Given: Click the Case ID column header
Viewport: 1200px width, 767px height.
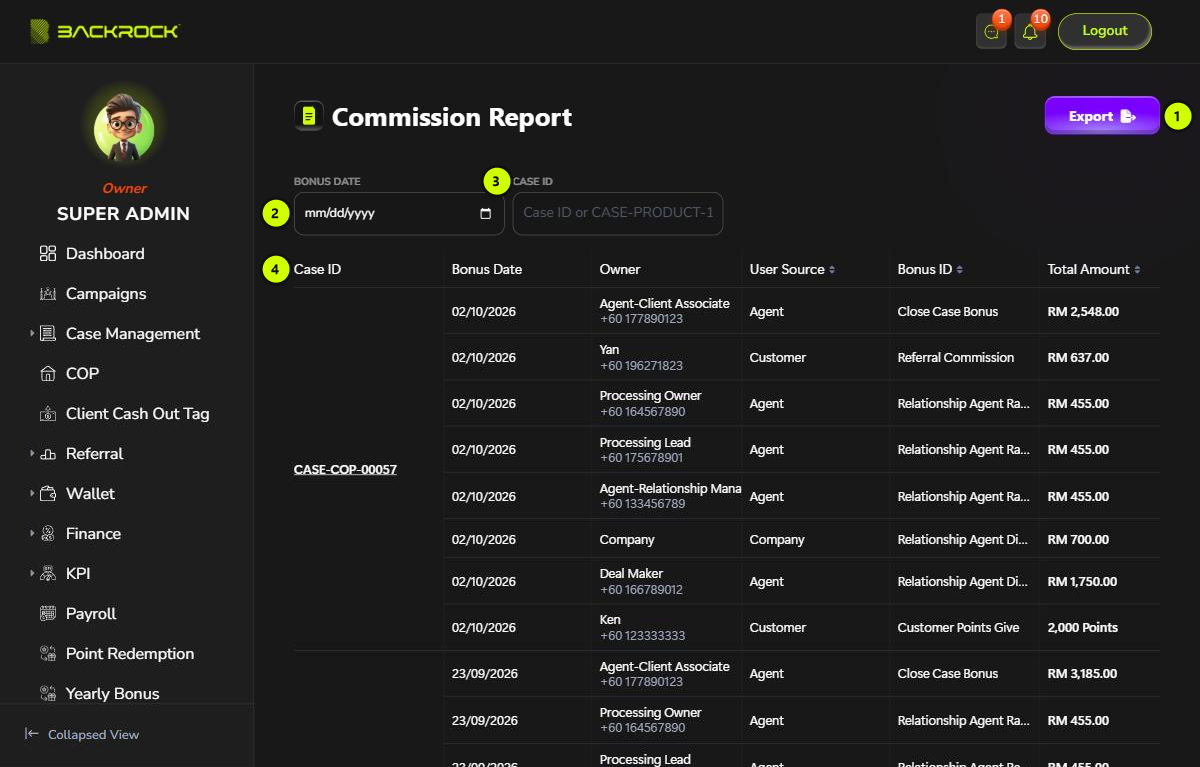Looking at the screenshot, I should pos(317,269).
